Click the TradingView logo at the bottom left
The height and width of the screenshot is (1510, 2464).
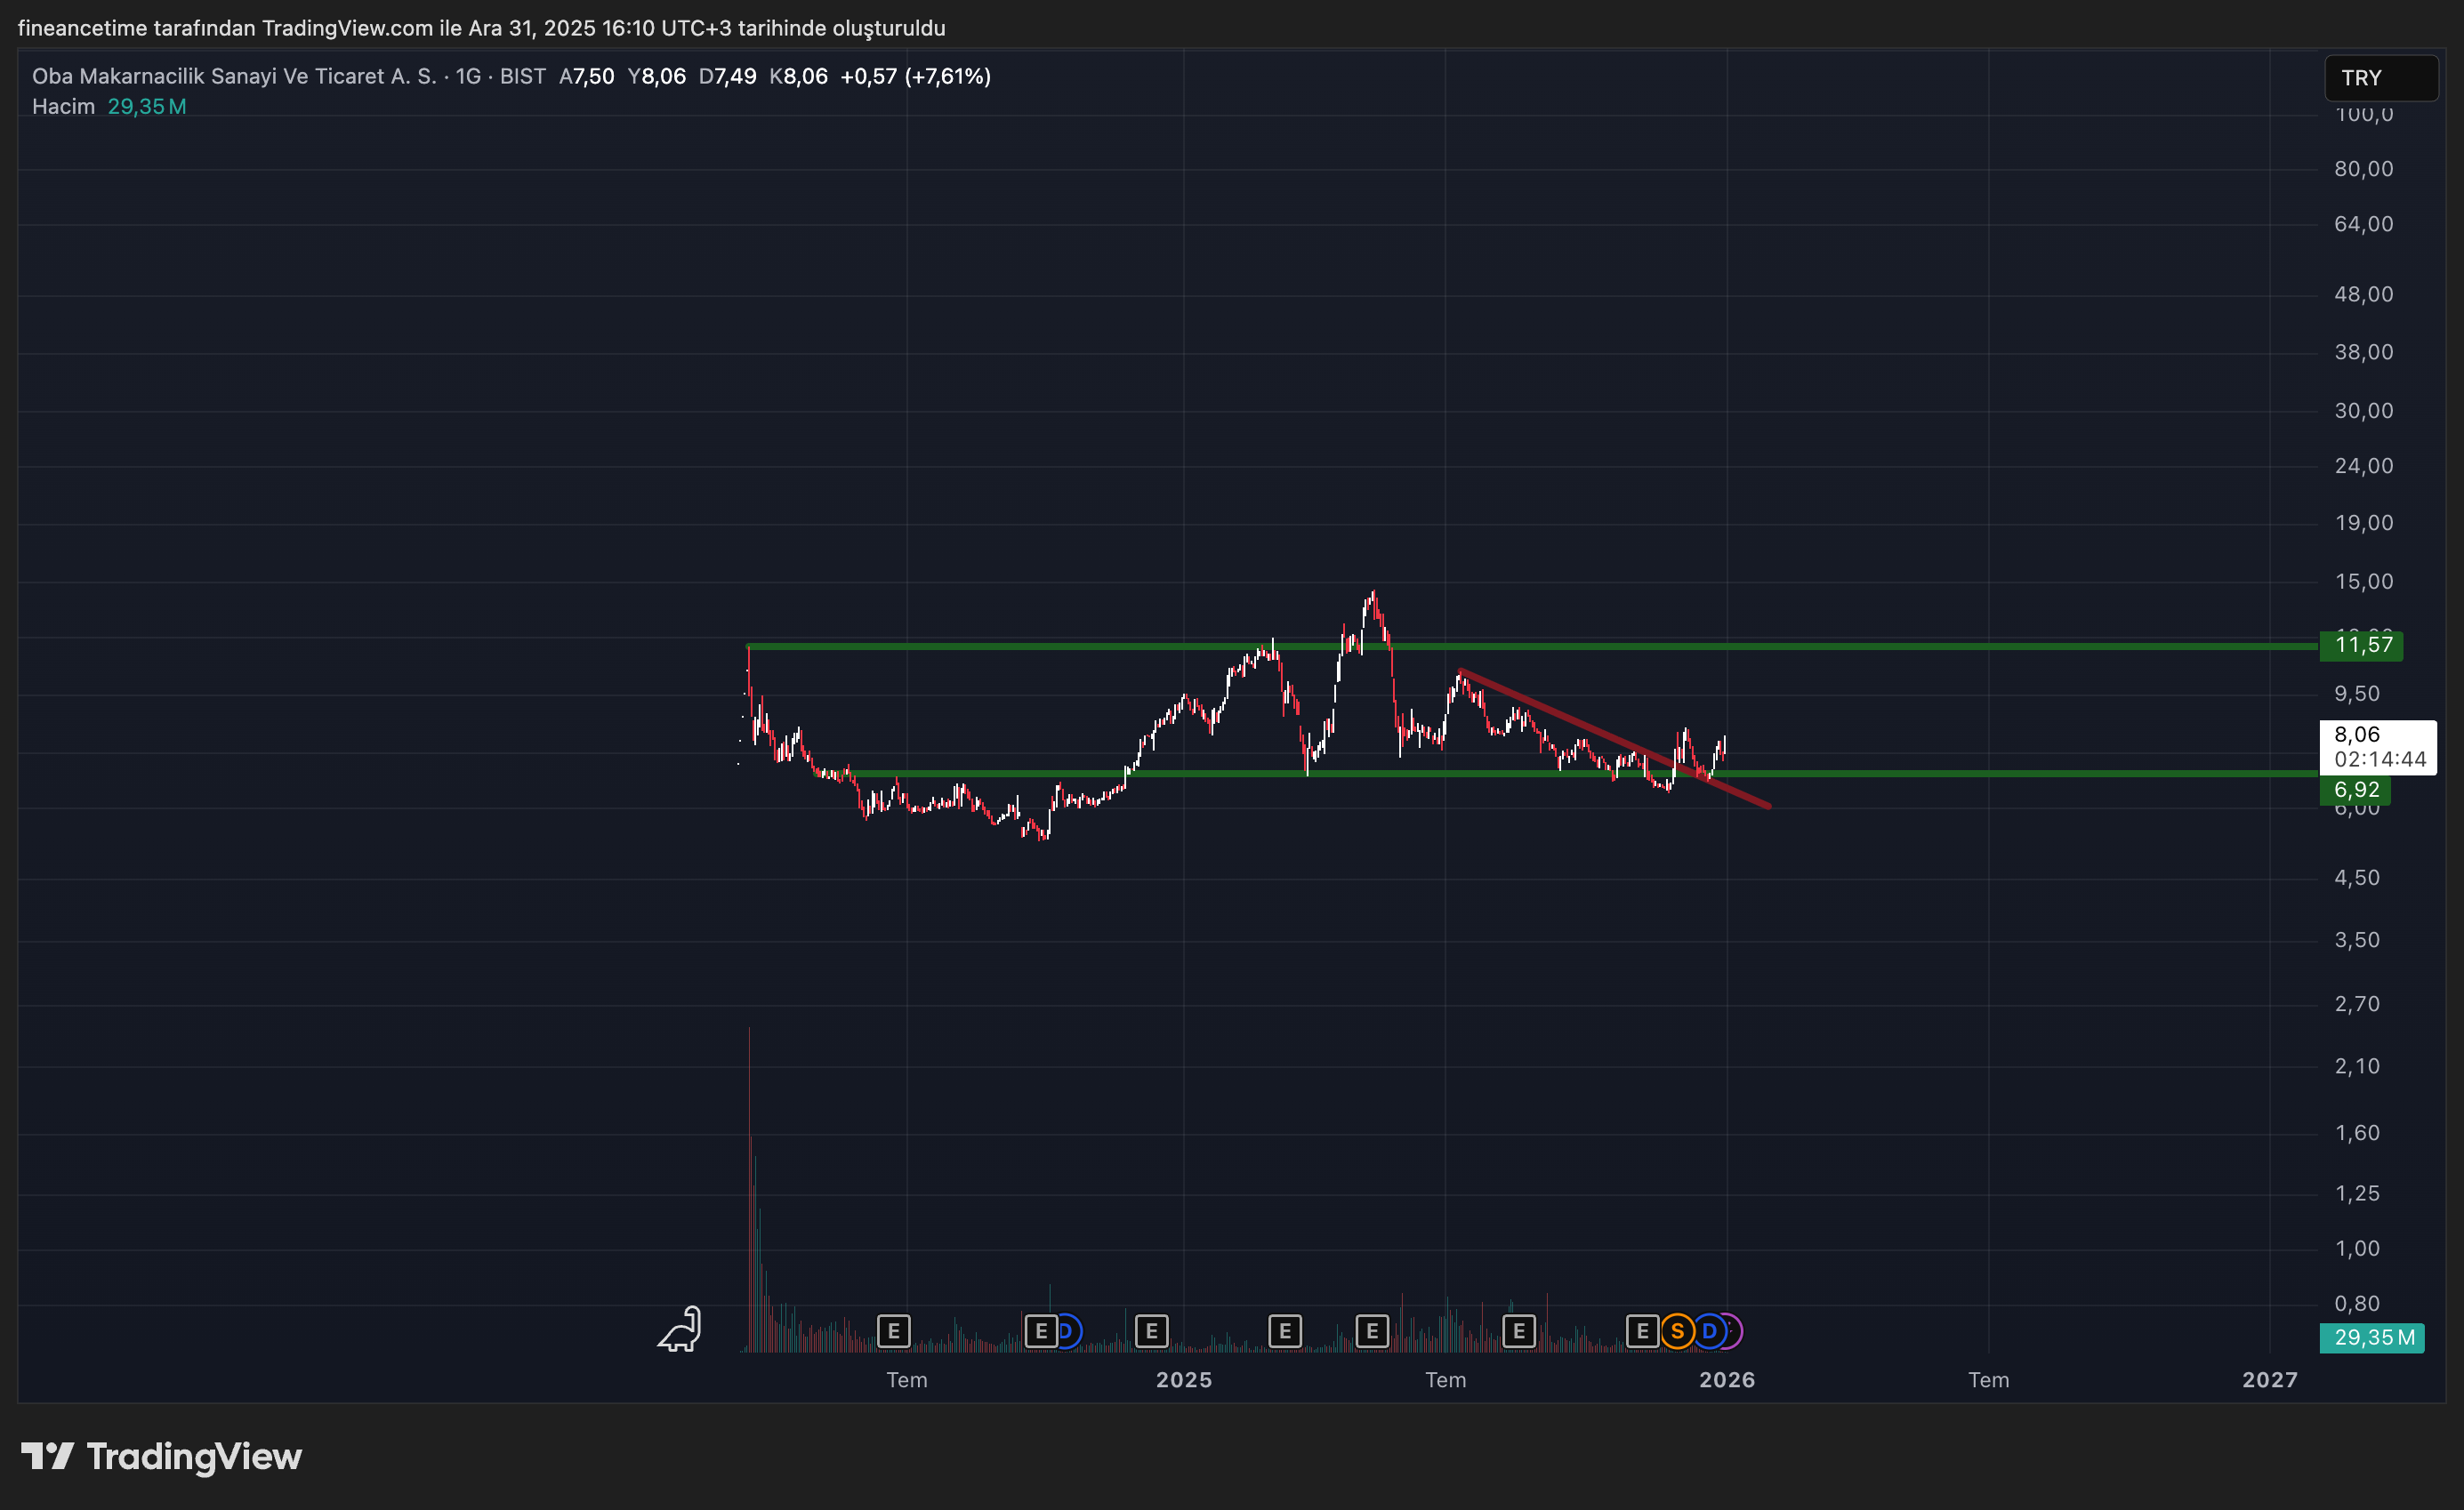162,1456
